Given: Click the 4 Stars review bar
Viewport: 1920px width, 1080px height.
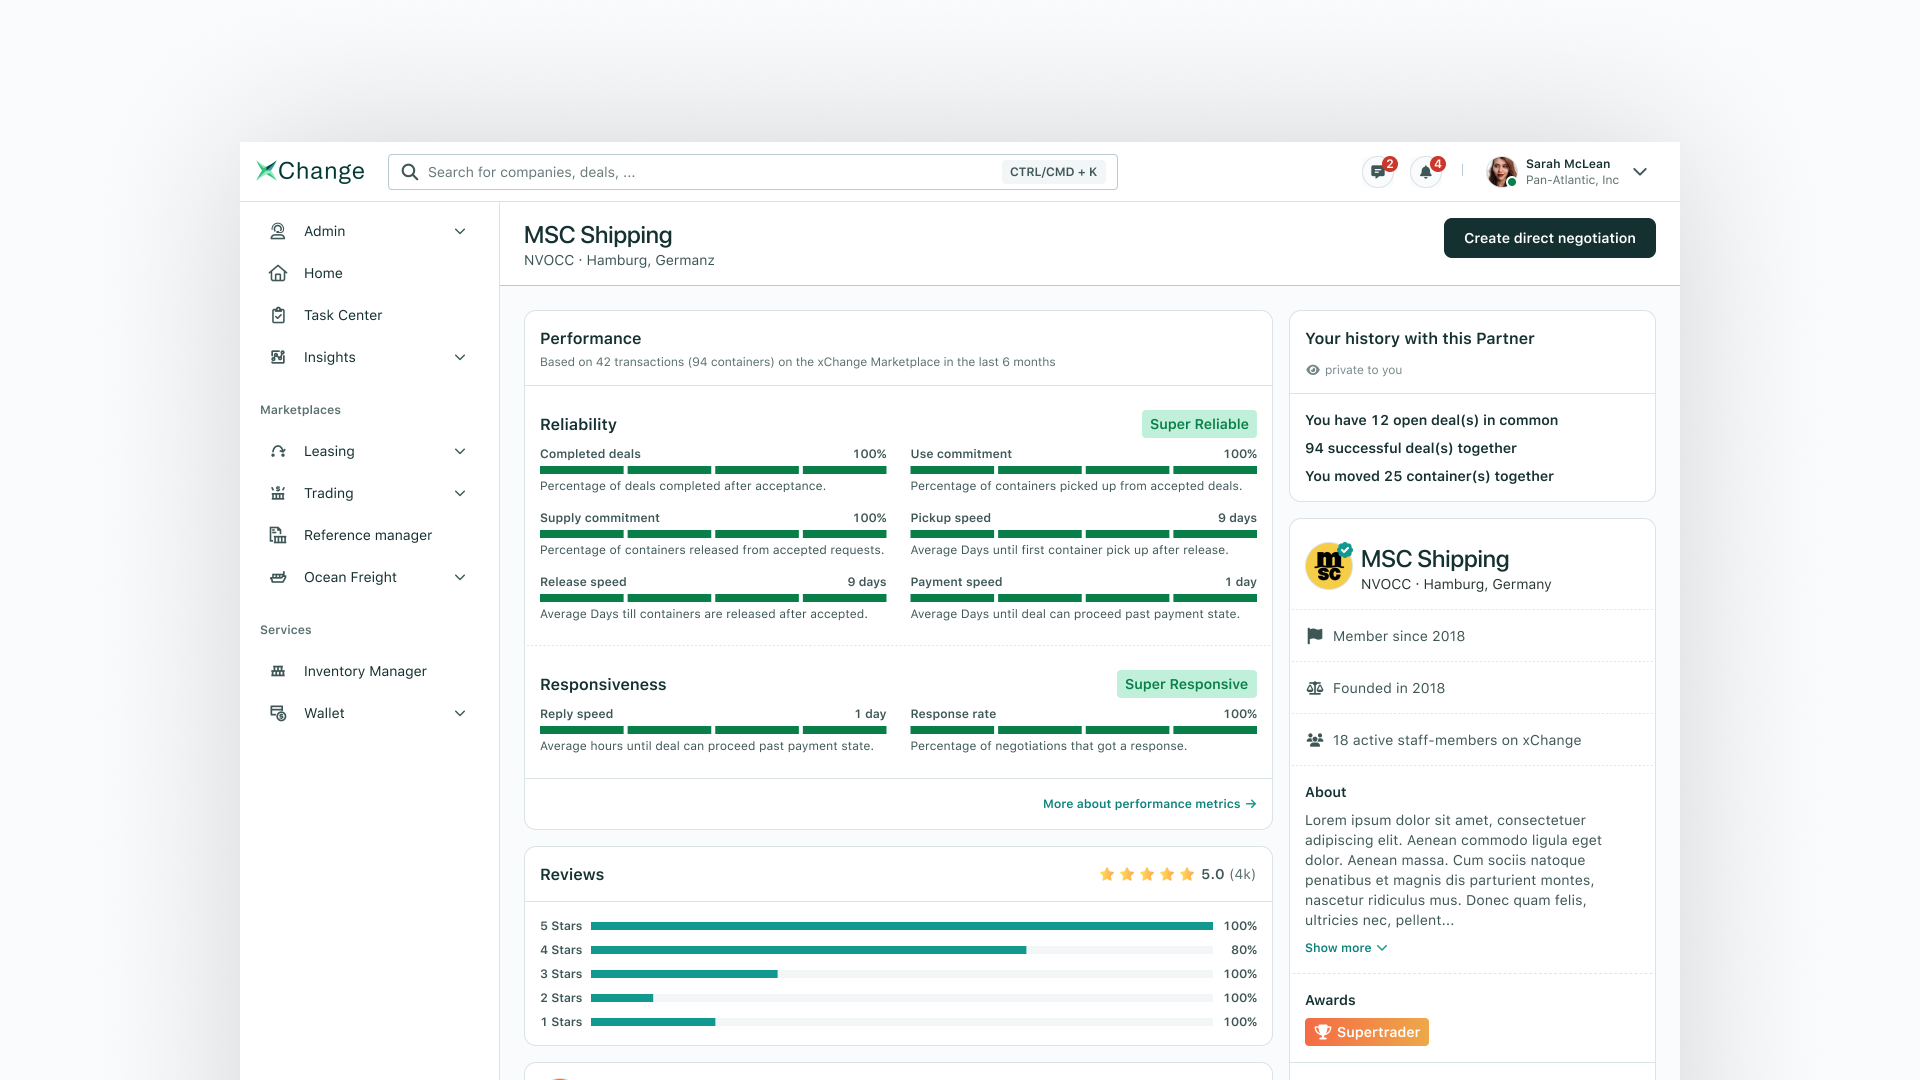Looking at the screenshot, I should click(x=810, y=949).
